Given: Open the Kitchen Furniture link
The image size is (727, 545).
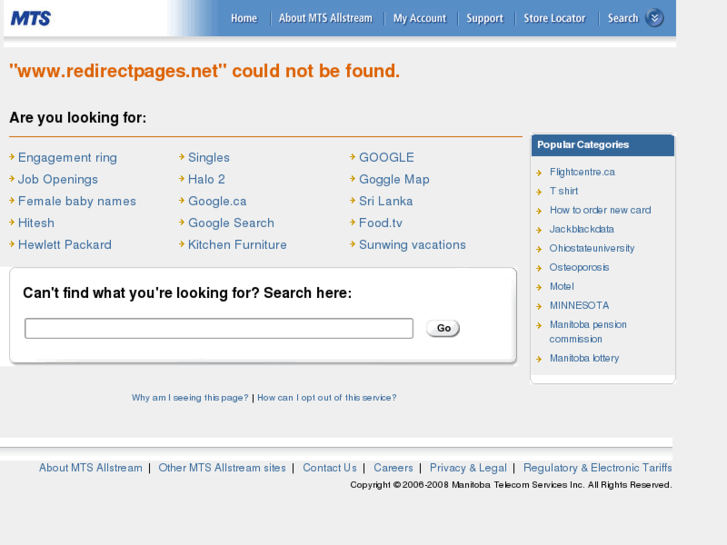Looking at the screenshot, I should (x=237, y=245).
